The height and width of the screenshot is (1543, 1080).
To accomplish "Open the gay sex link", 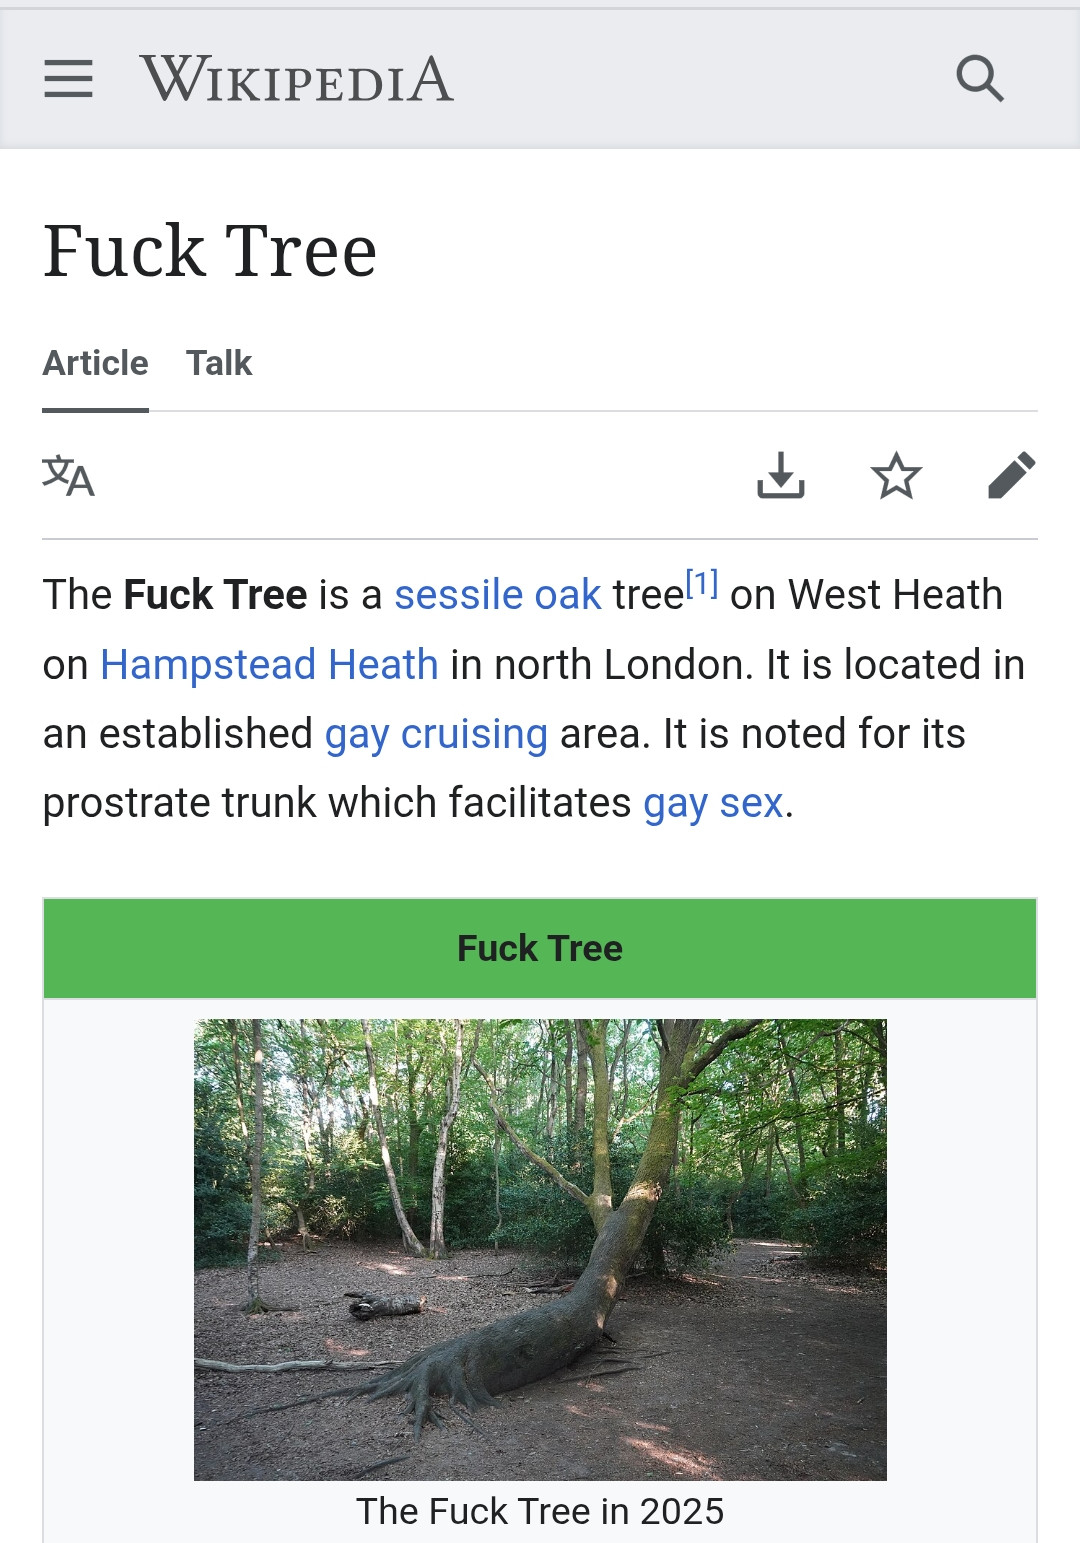I will 712,803.
